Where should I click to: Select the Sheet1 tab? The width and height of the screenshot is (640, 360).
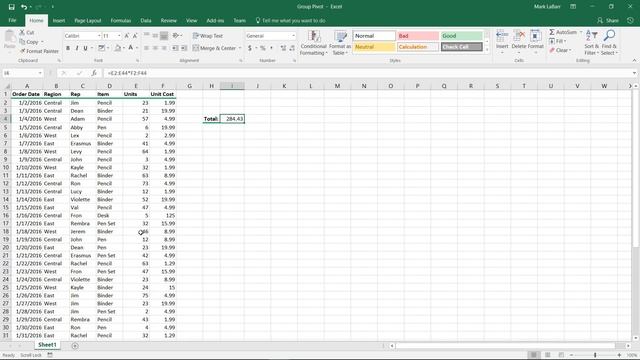[47, 345]
